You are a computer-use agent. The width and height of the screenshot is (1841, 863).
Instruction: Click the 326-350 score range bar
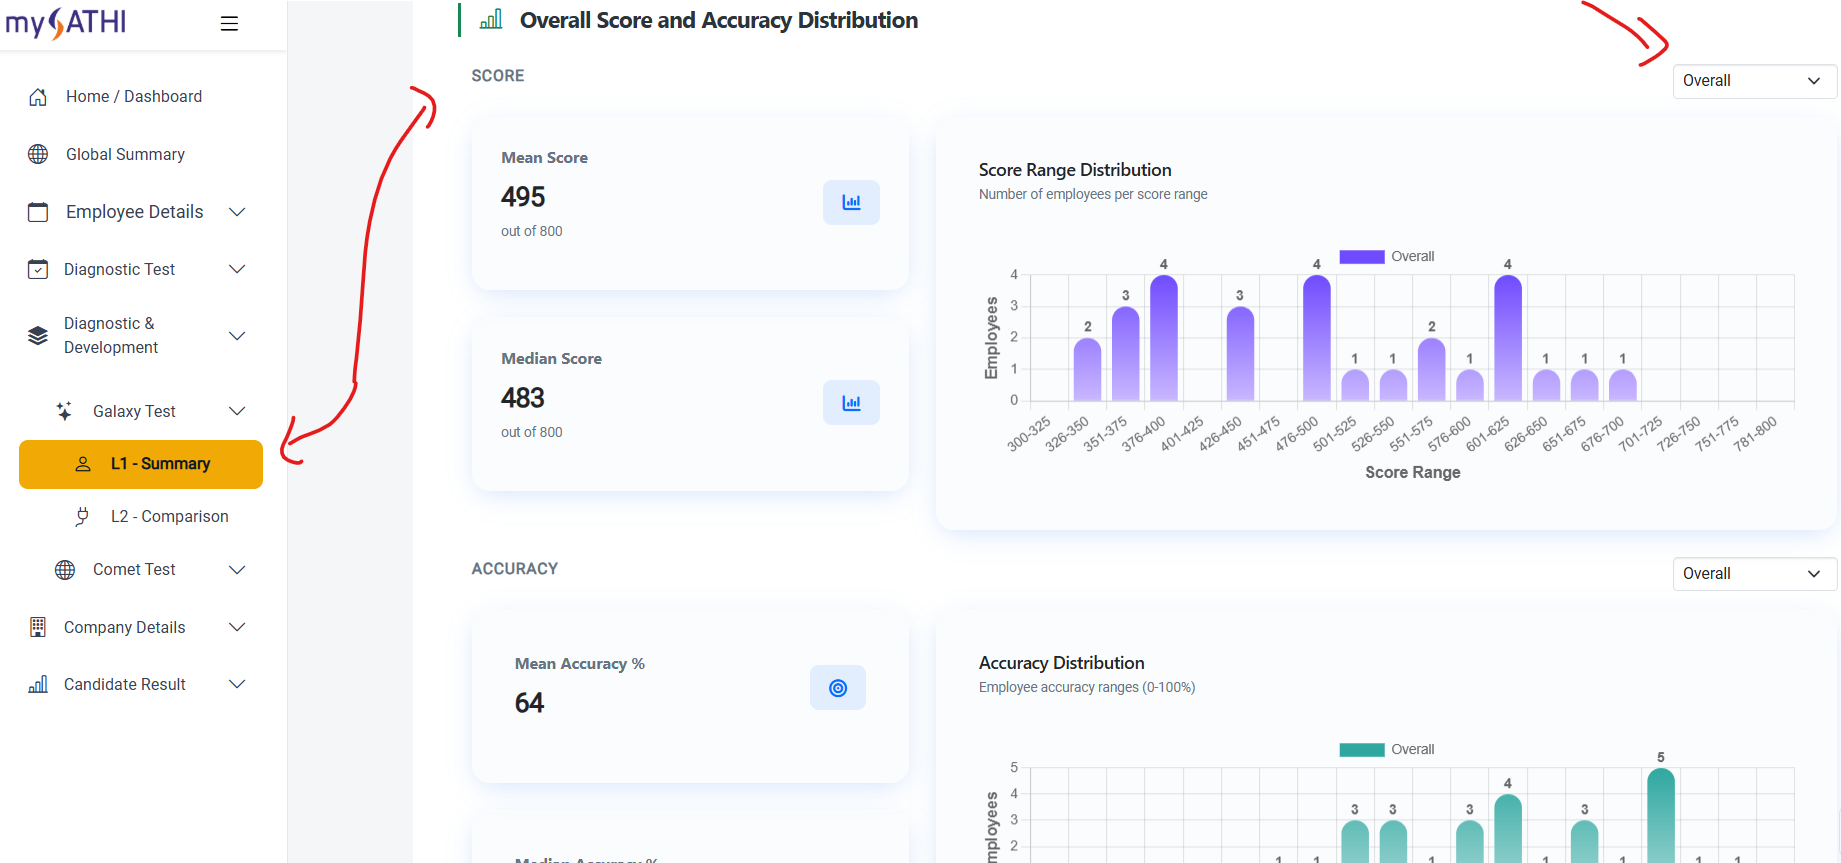[1088, 369]
